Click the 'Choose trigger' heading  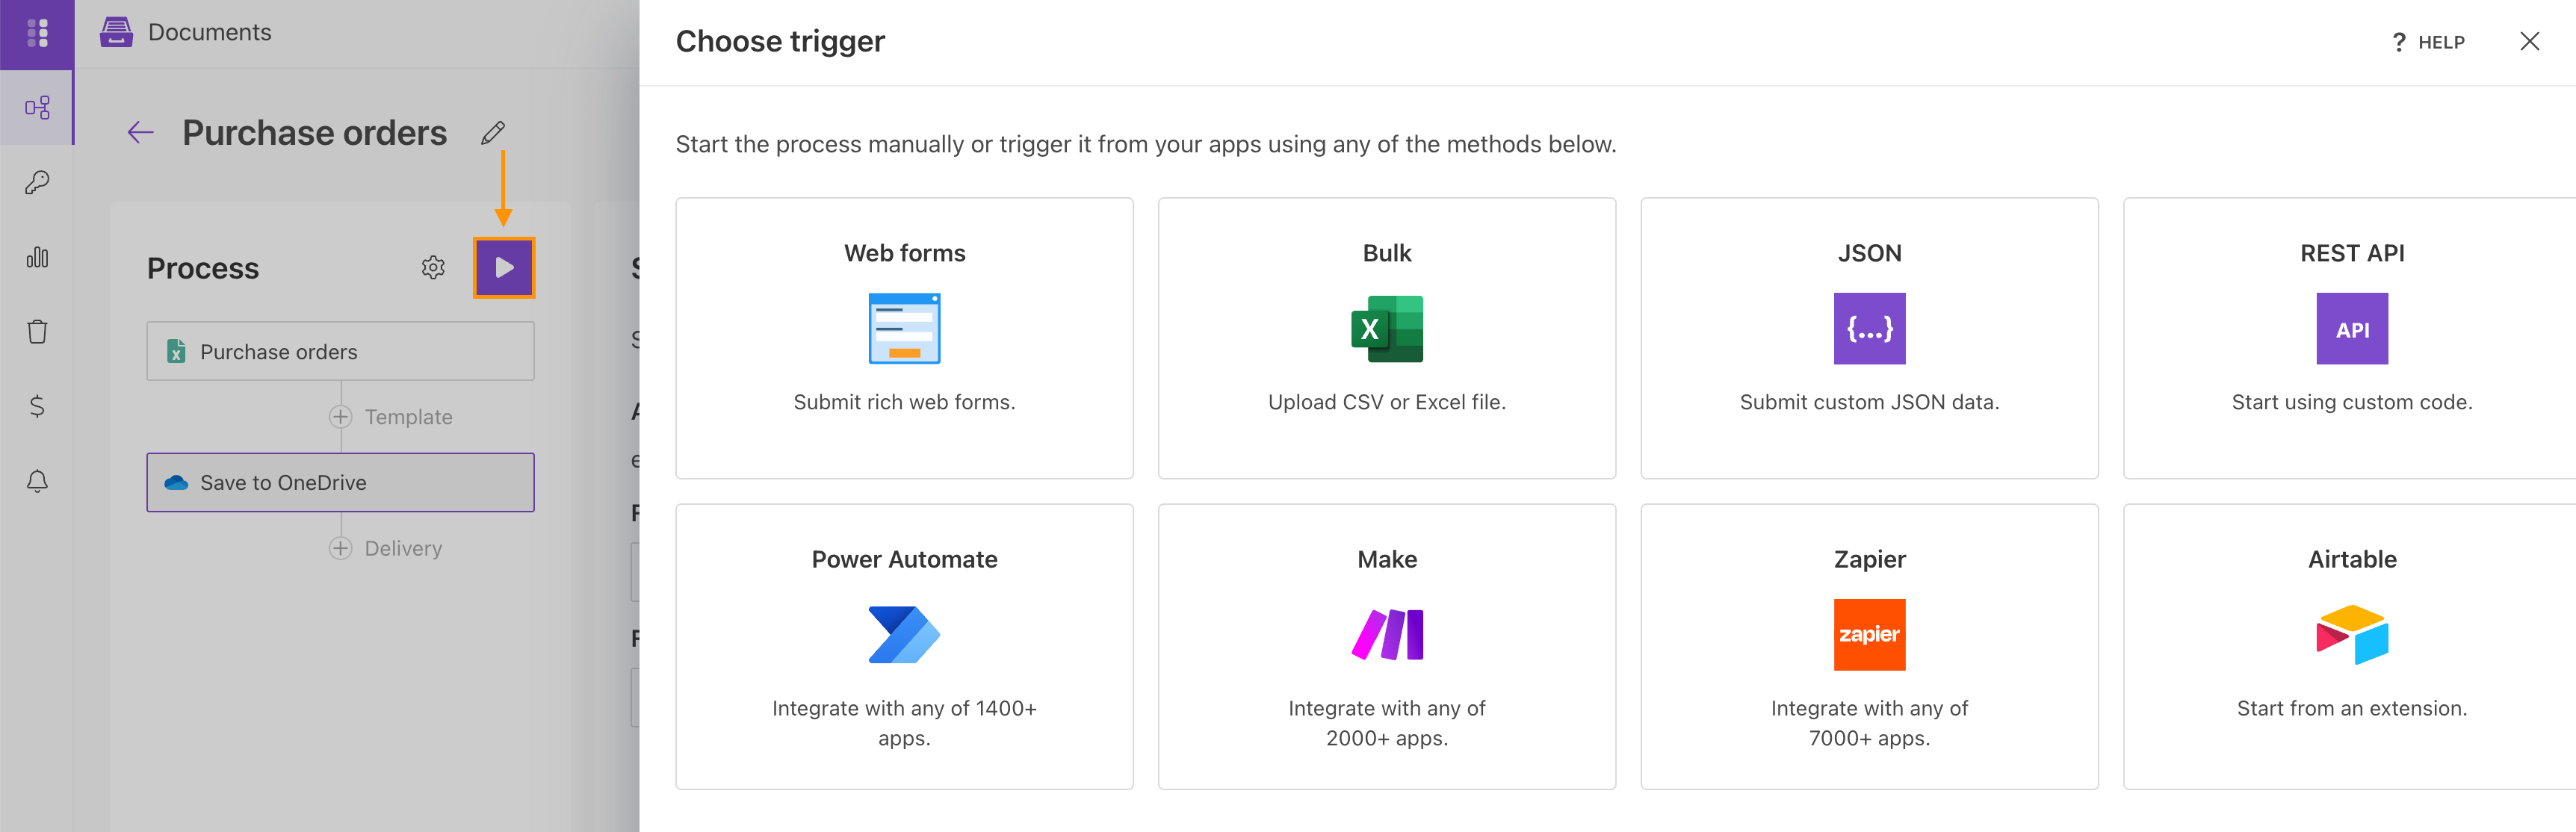tap(780, 41)
